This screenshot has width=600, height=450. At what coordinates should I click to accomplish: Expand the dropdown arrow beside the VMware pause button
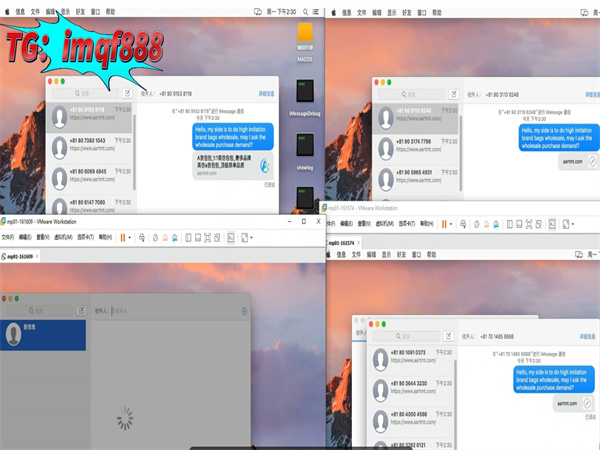click(132, 237)
